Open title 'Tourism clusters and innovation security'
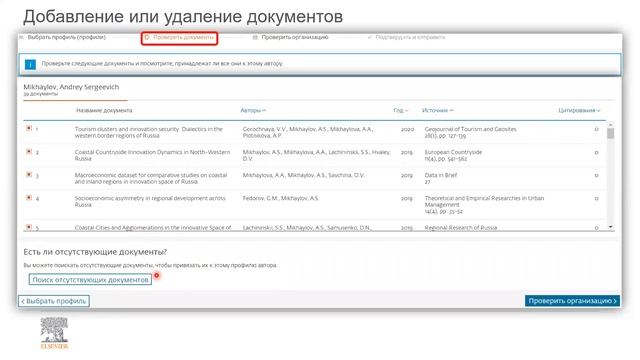The width and height of the screenshot is (640, 360). tap(149, 132)
